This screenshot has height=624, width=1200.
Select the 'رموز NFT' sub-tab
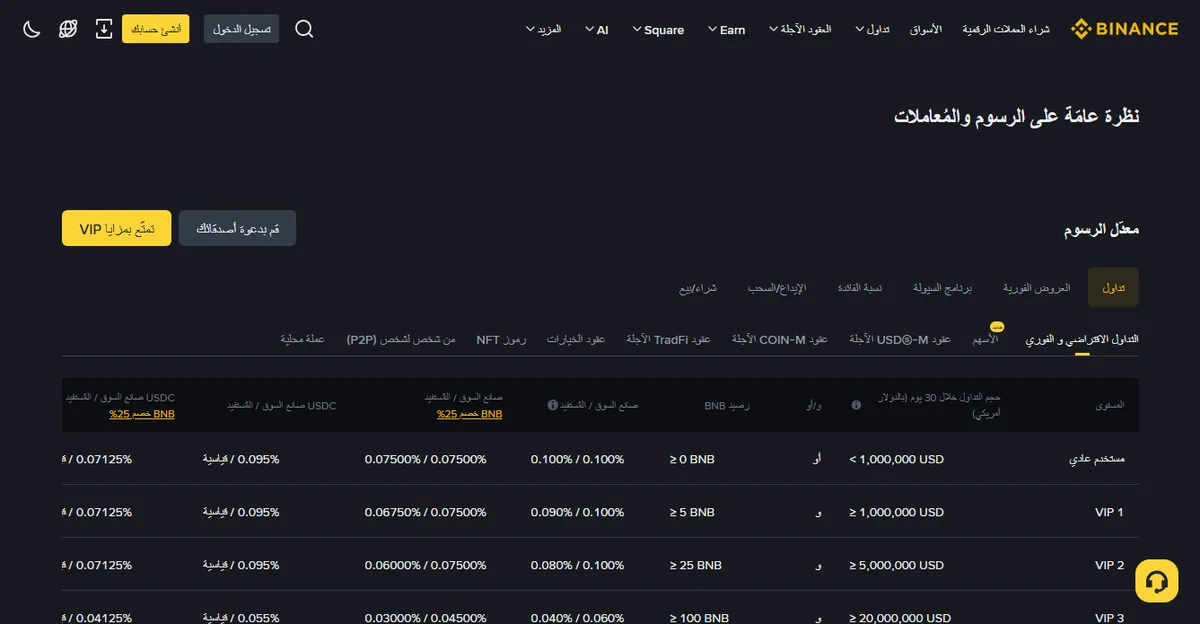[x=501, y=340]
